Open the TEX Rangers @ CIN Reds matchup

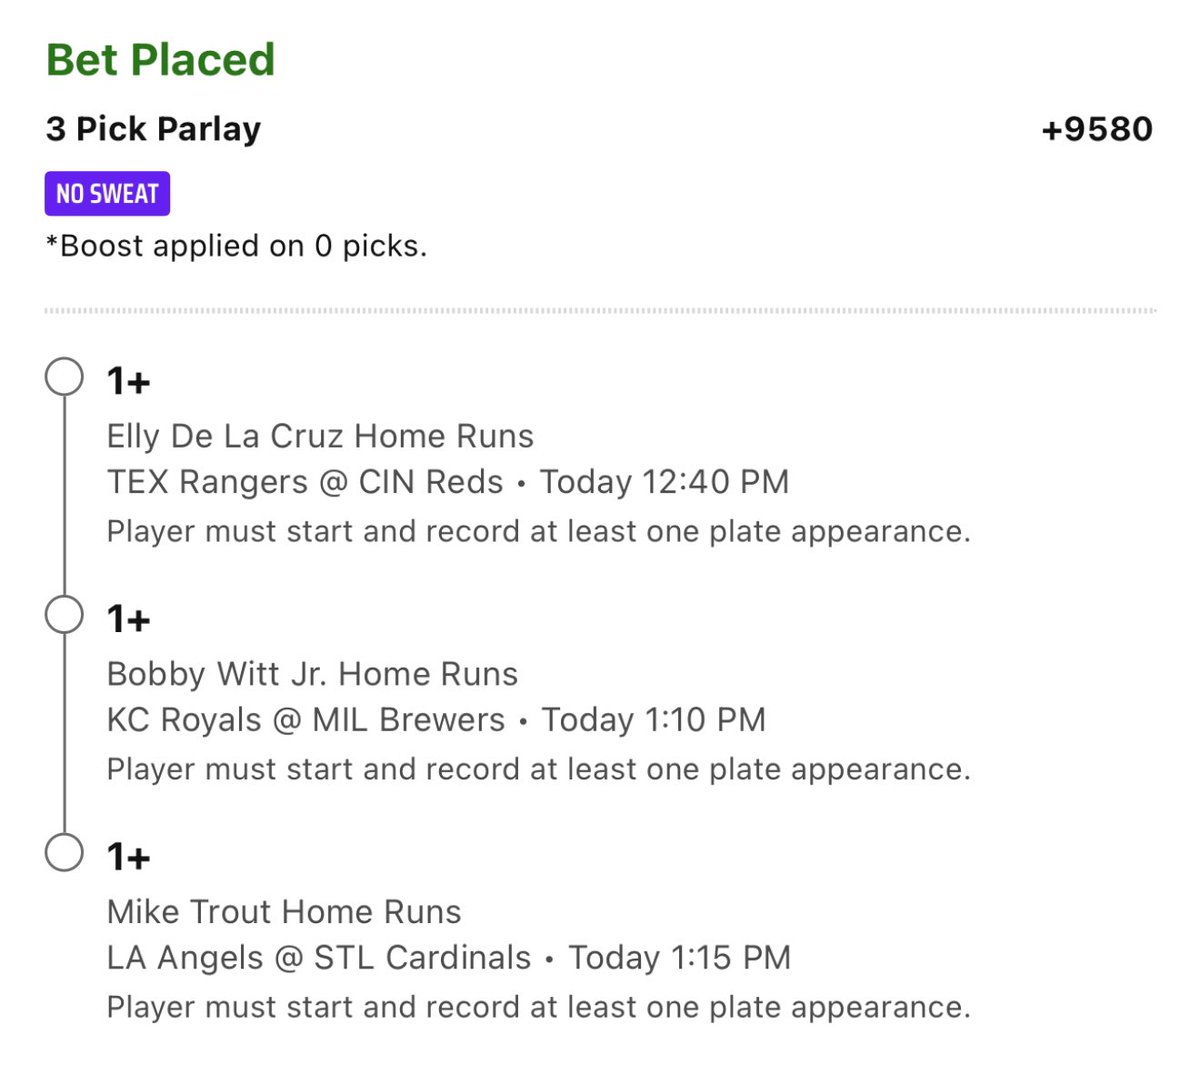pos(305,482)
